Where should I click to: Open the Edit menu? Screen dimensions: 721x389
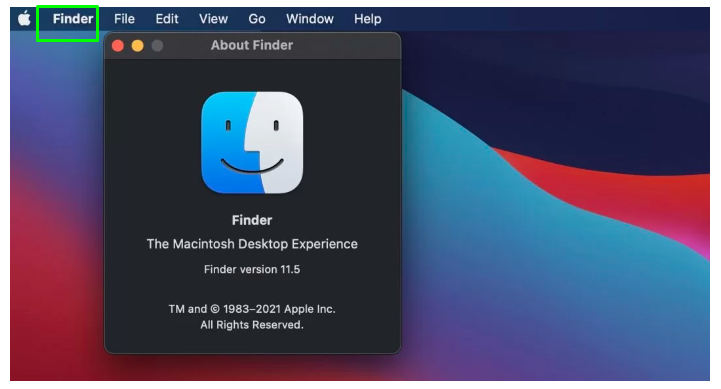(166, 19)
